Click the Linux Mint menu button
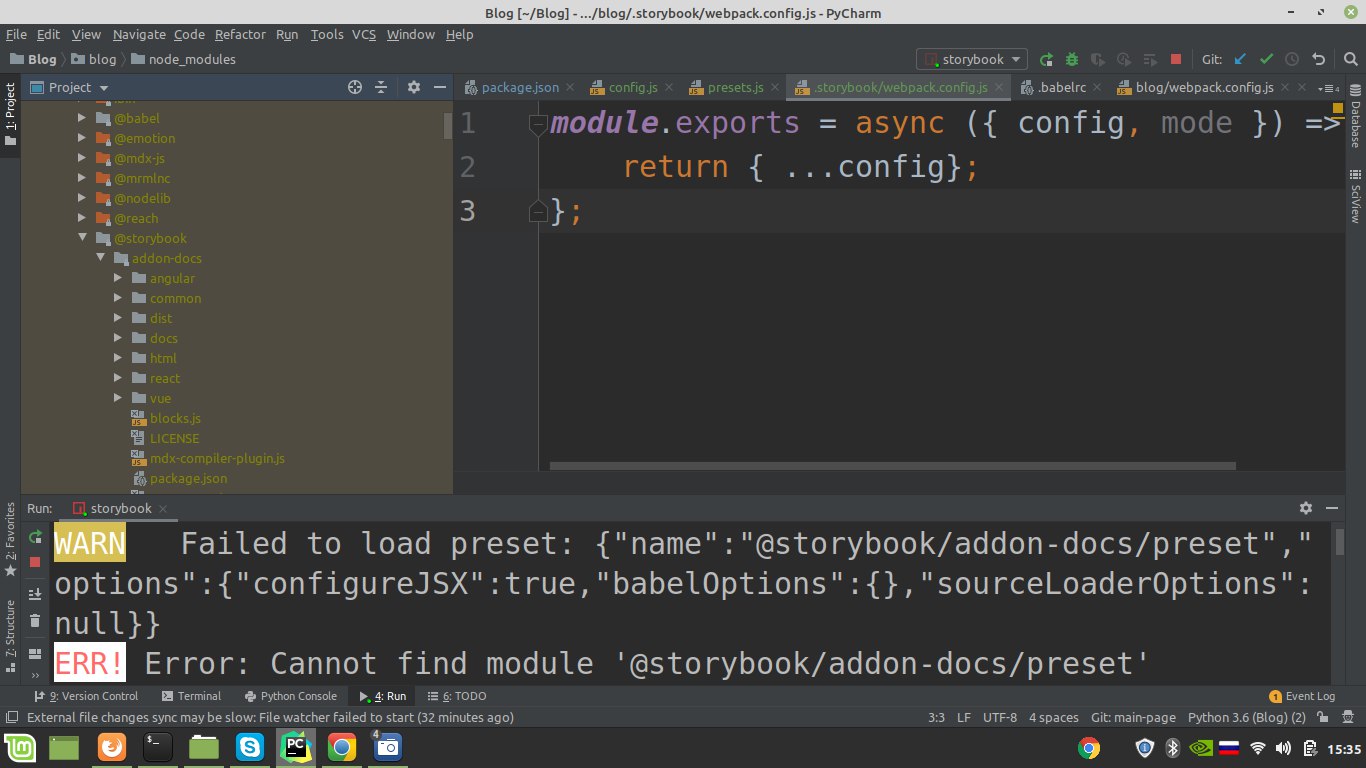This screenshot has height=768, width=1366. (x=19, y=747)
